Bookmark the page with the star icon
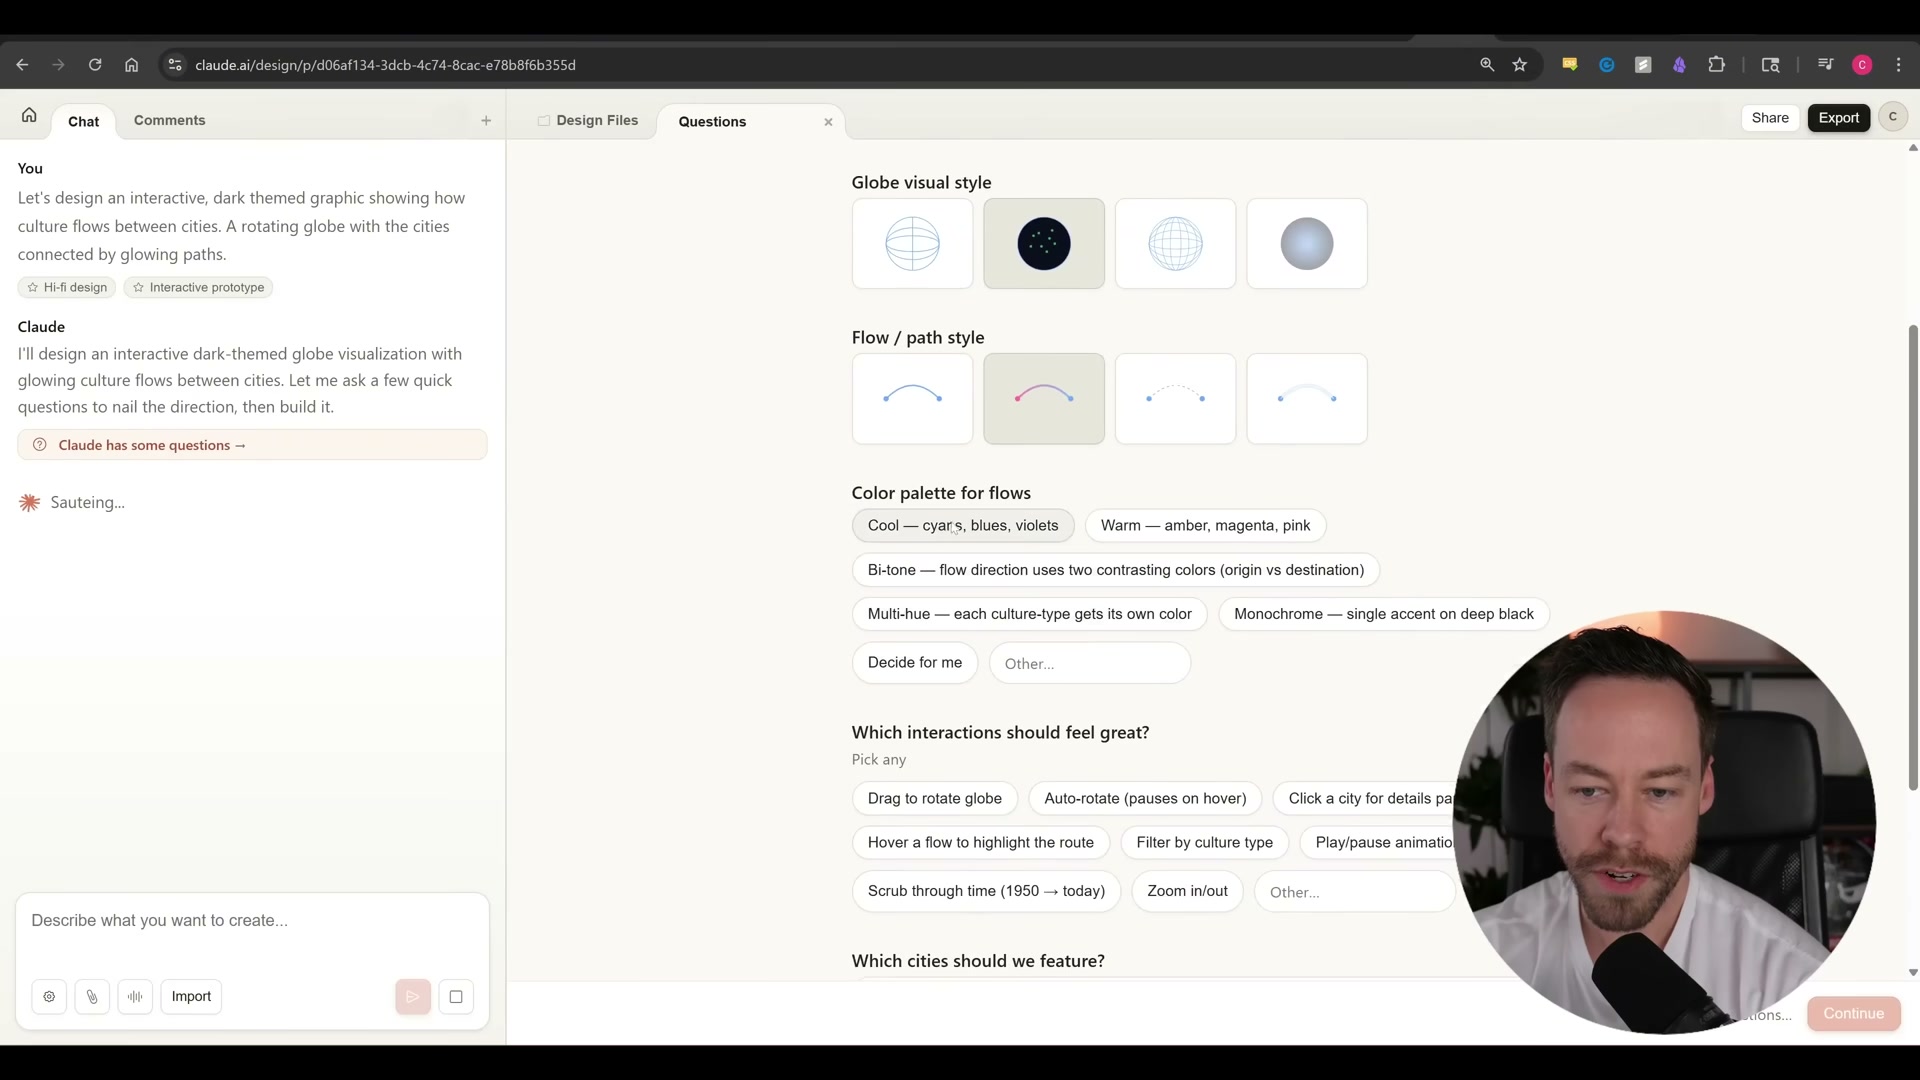The width and height of the screenshot is (1920, 1080). tap(1520, 64)
